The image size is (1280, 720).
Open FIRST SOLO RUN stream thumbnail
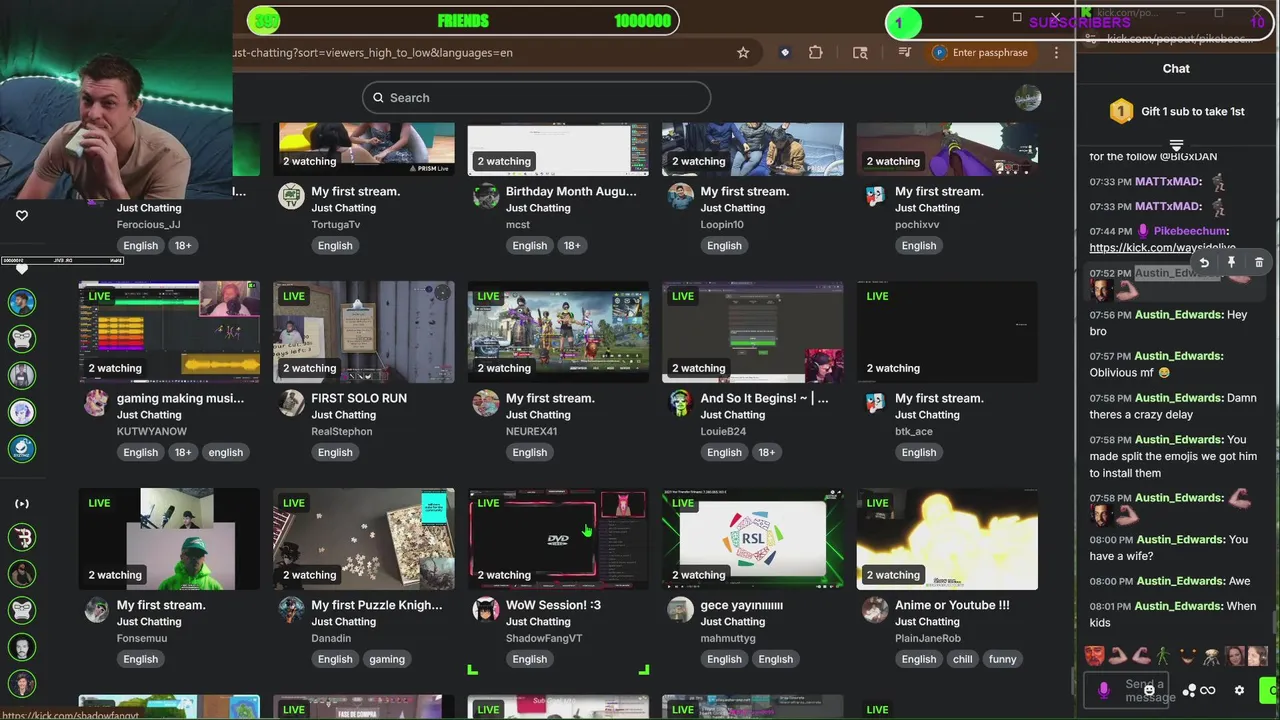364,332
